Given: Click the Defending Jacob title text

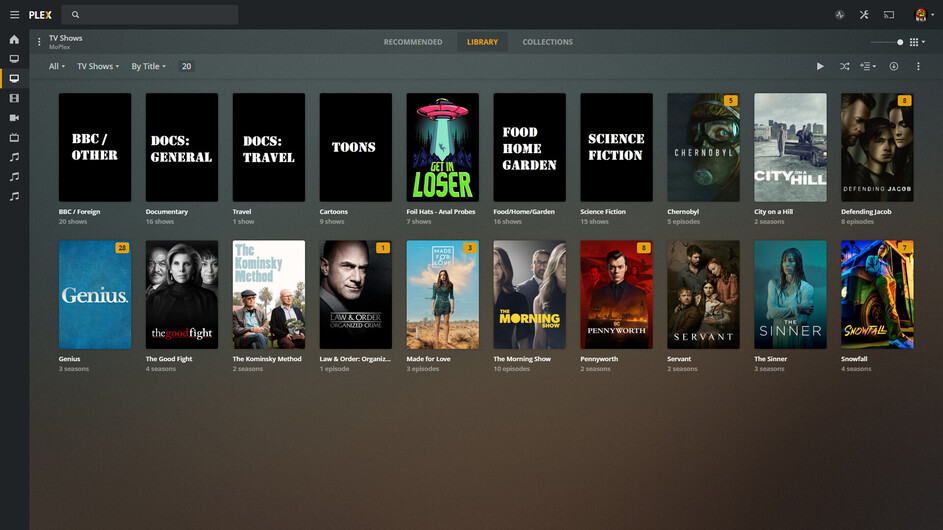Looking at the screenshot, I should coord(866,212).
